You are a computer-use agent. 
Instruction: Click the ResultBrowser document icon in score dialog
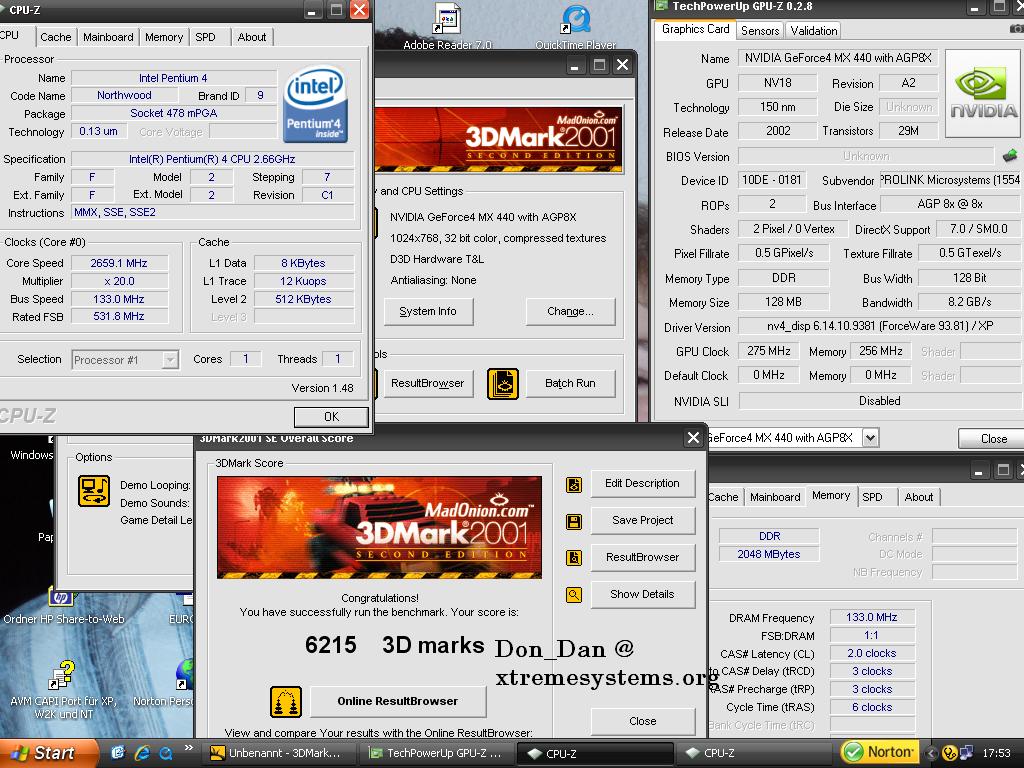tap(573, 558)
